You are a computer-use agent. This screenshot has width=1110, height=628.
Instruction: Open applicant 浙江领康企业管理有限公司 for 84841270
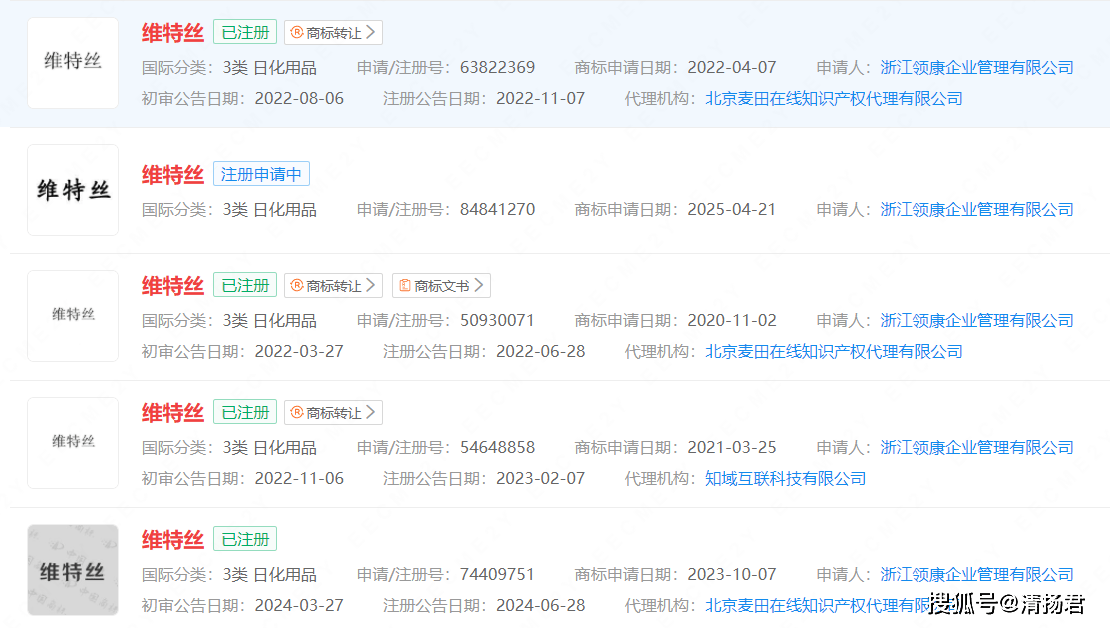(977, 210)
